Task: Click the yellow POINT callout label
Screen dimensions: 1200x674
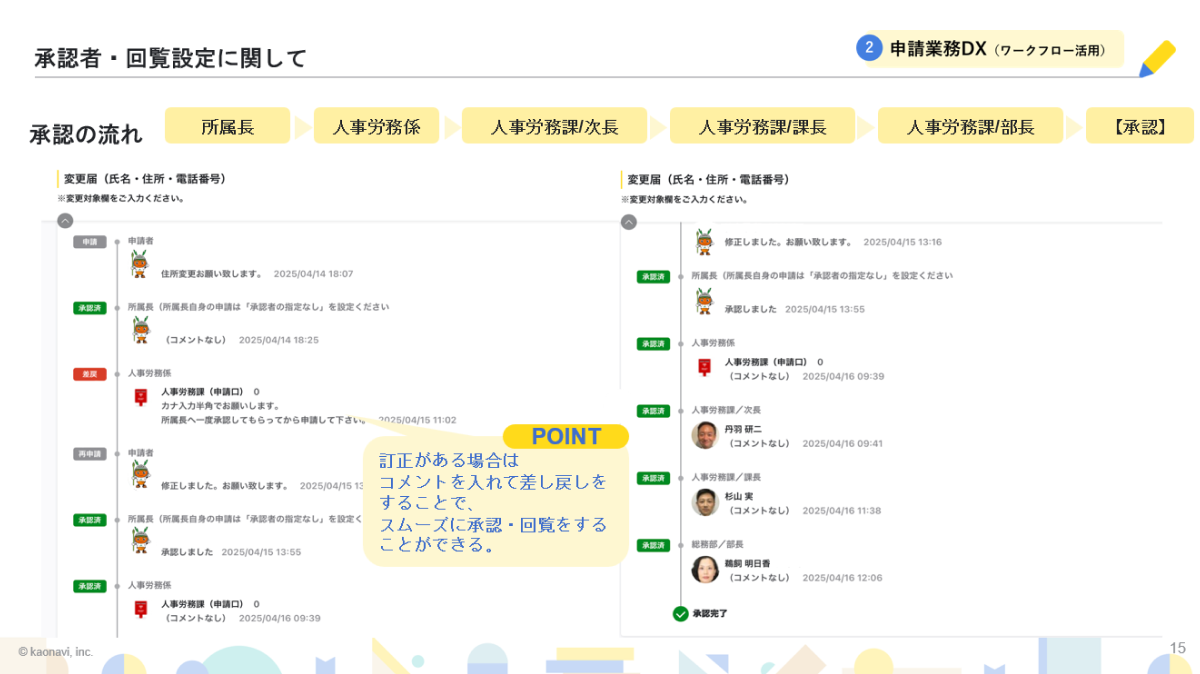Action: [x=565, y=436]
